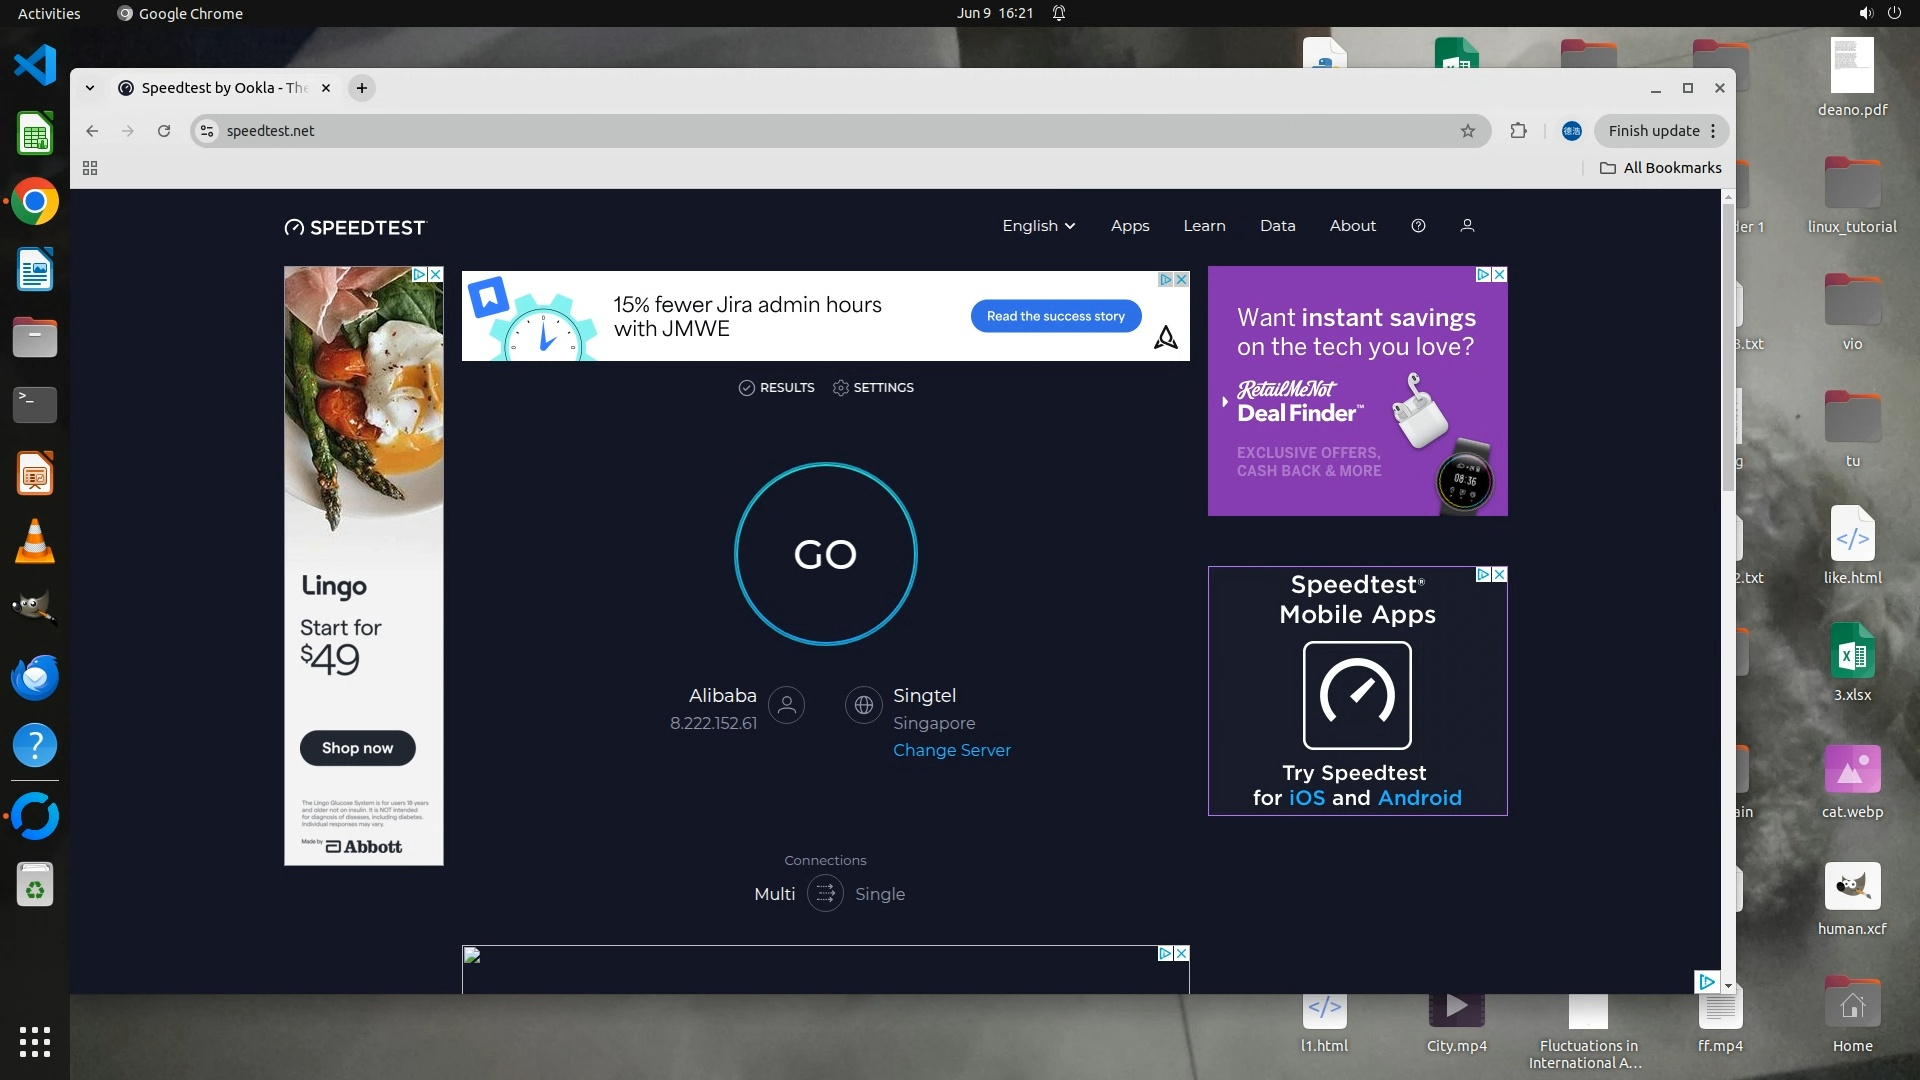This screenshot has width=1920, height=1080.
Task: Click the Change Server link
Action: (x=951, y=750)
